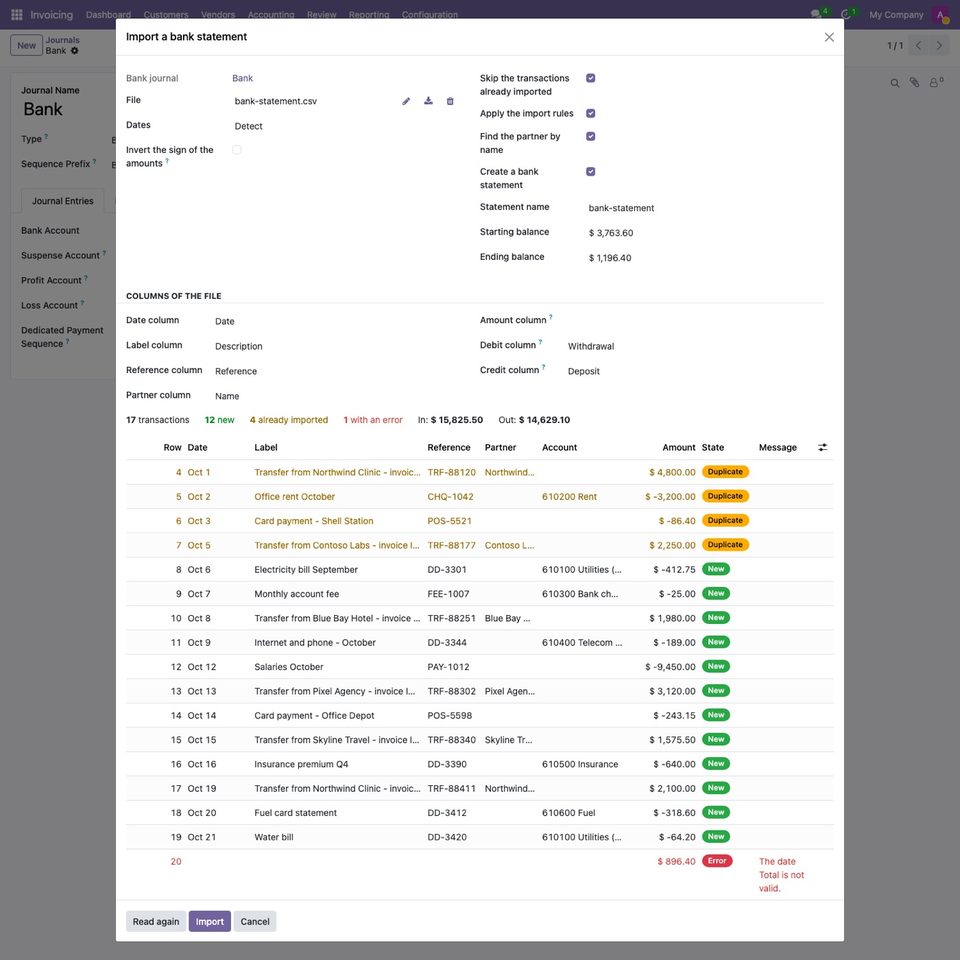This screenshot has width=960, height=960.
Task: Click the Cancel button
Action: (x=255, y=921)
